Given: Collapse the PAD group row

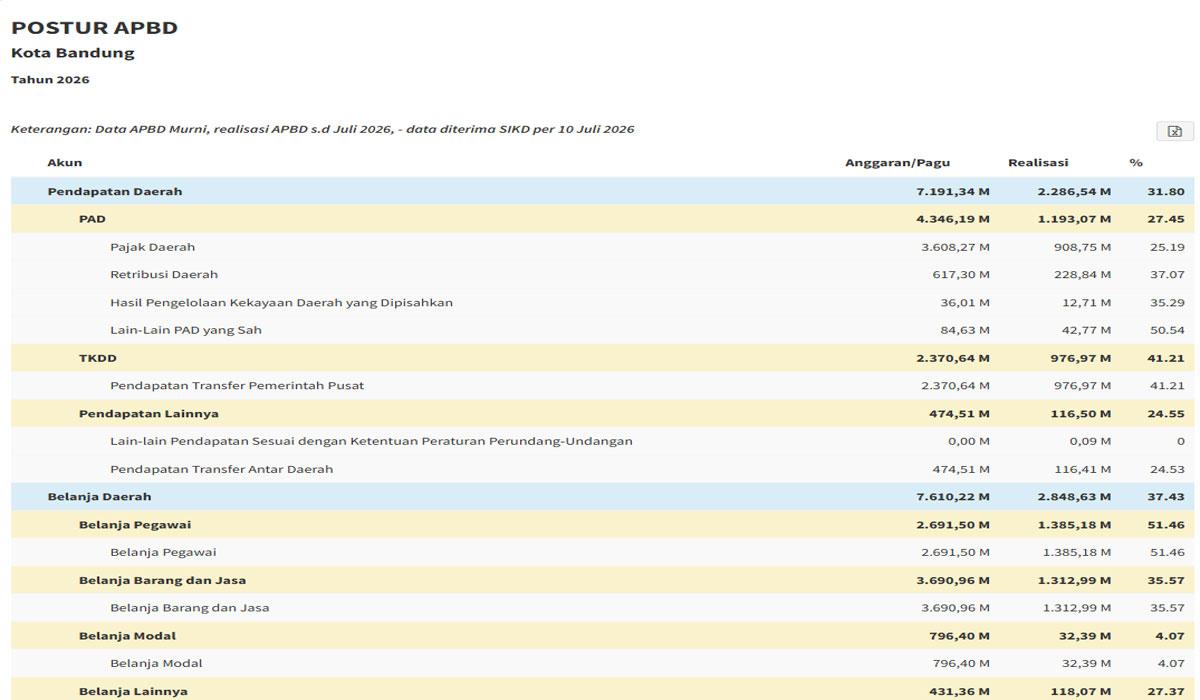Looking at the screenshot, I should click(x=603, y=219).
